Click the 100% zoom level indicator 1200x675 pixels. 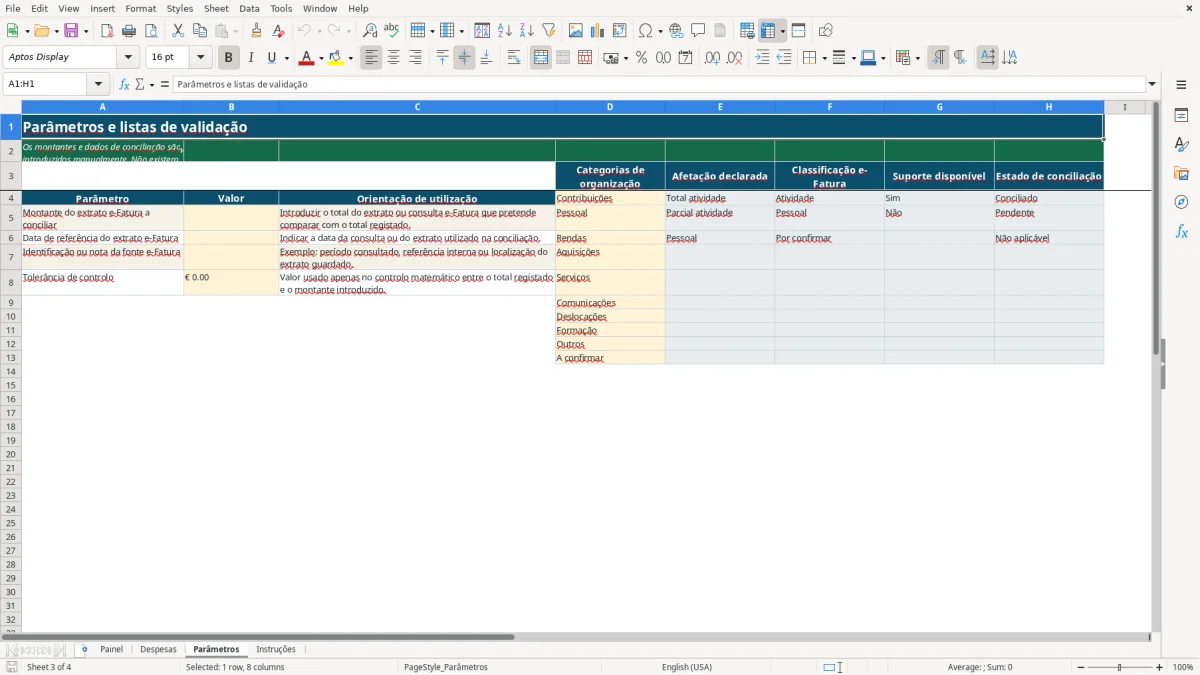tap(1183, 667)
